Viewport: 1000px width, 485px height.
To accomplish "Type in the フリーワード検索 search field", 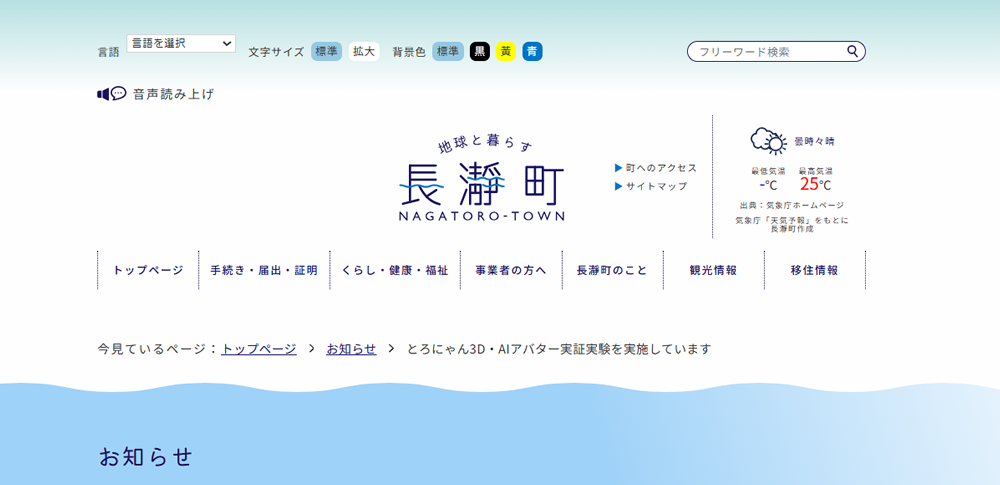I will (765, 51).
